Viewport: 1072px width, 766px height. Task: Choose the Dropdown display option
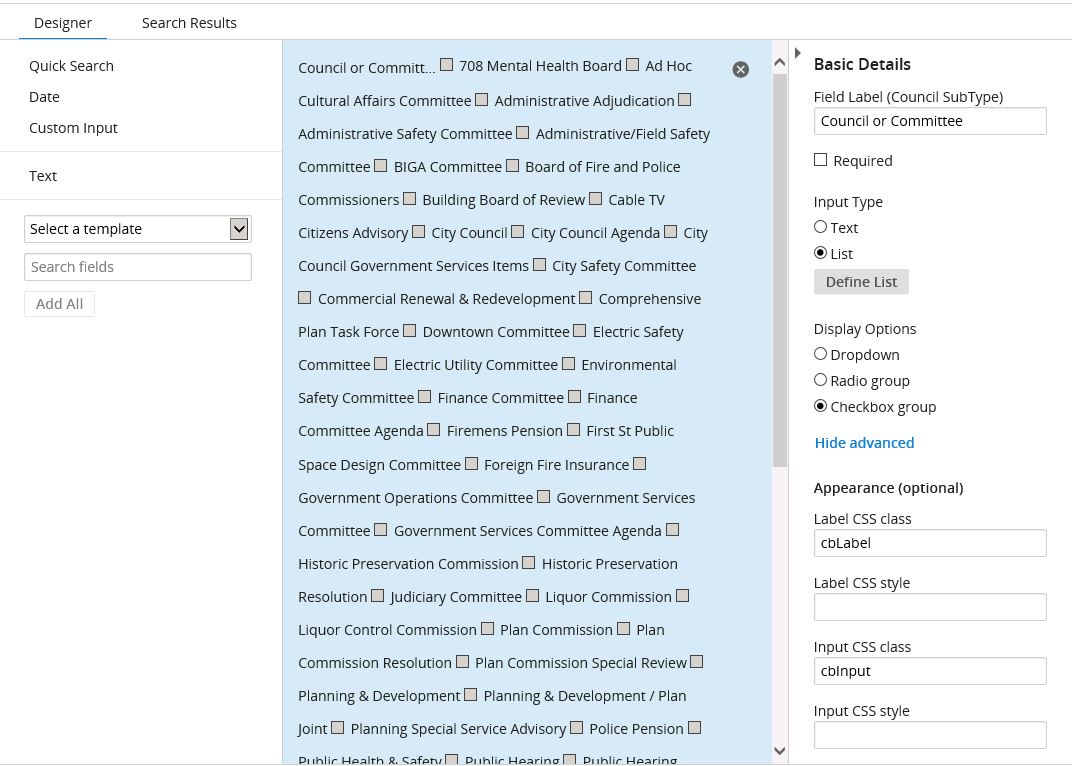[x=820, y=354]
